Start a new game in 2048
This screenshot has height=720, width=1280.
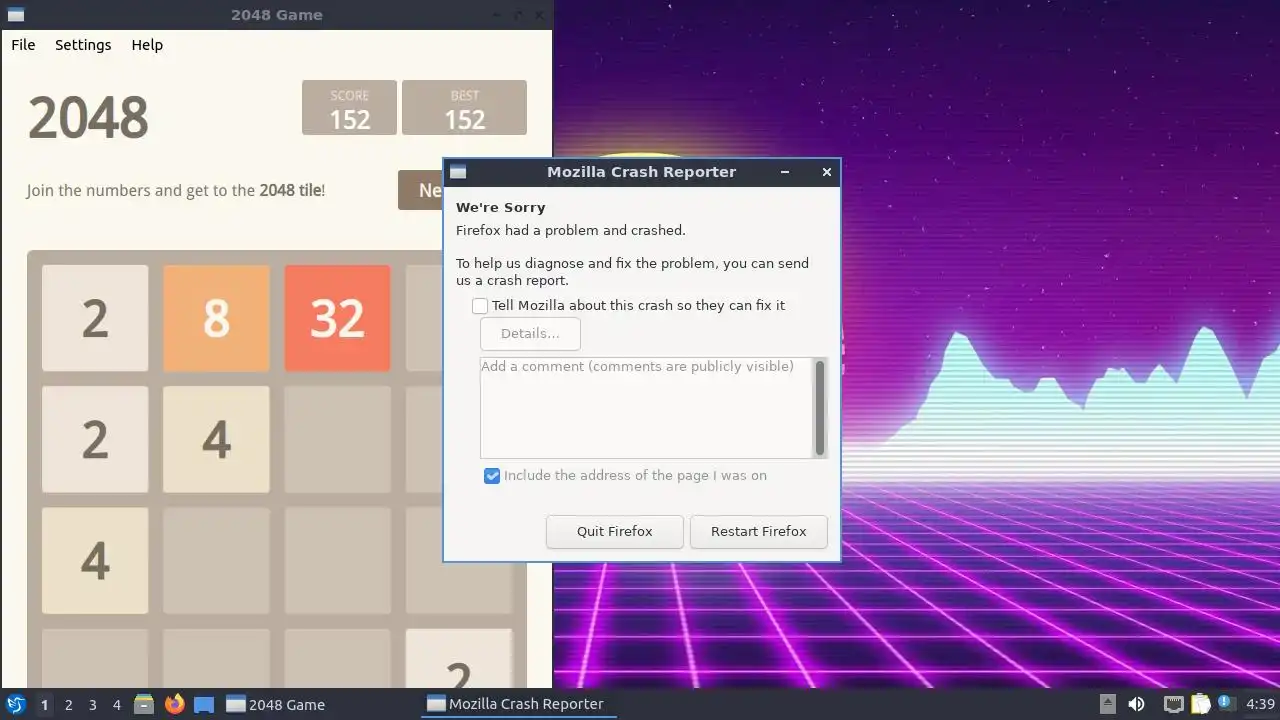click(x=421, y=190)
